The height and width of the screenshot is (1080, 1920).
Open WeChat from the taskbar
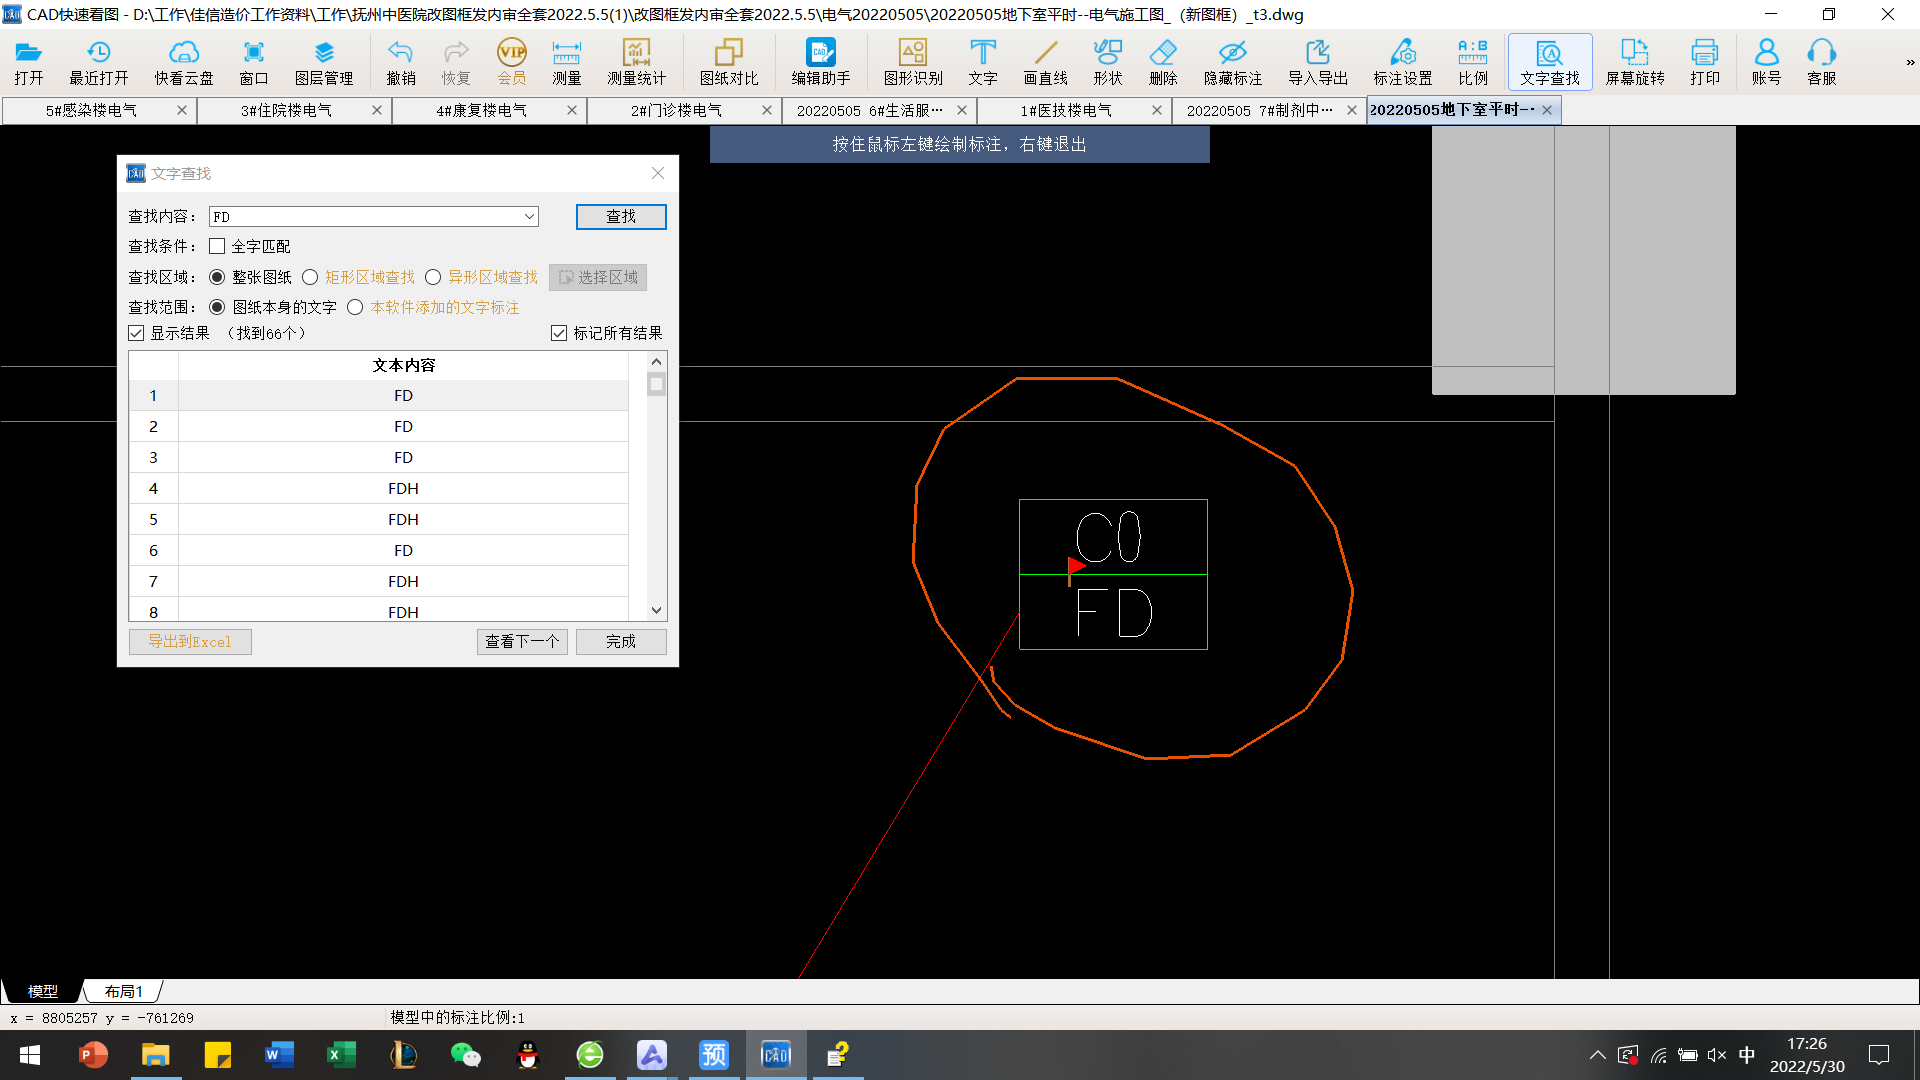pyautogui.click(x=466, y=1055)
